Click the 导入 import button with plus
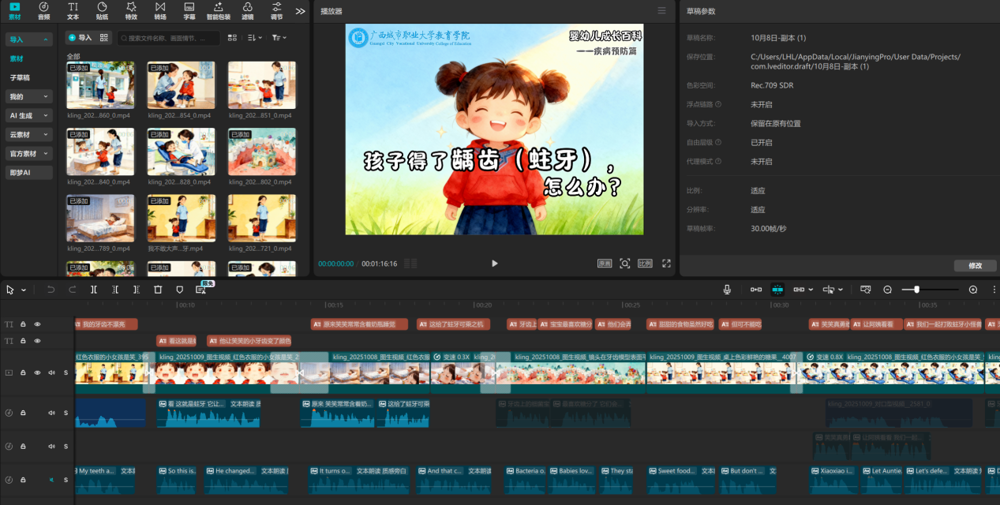This screenshot has height=505, width=1000. pyautogui.click(x=80, y=38)
